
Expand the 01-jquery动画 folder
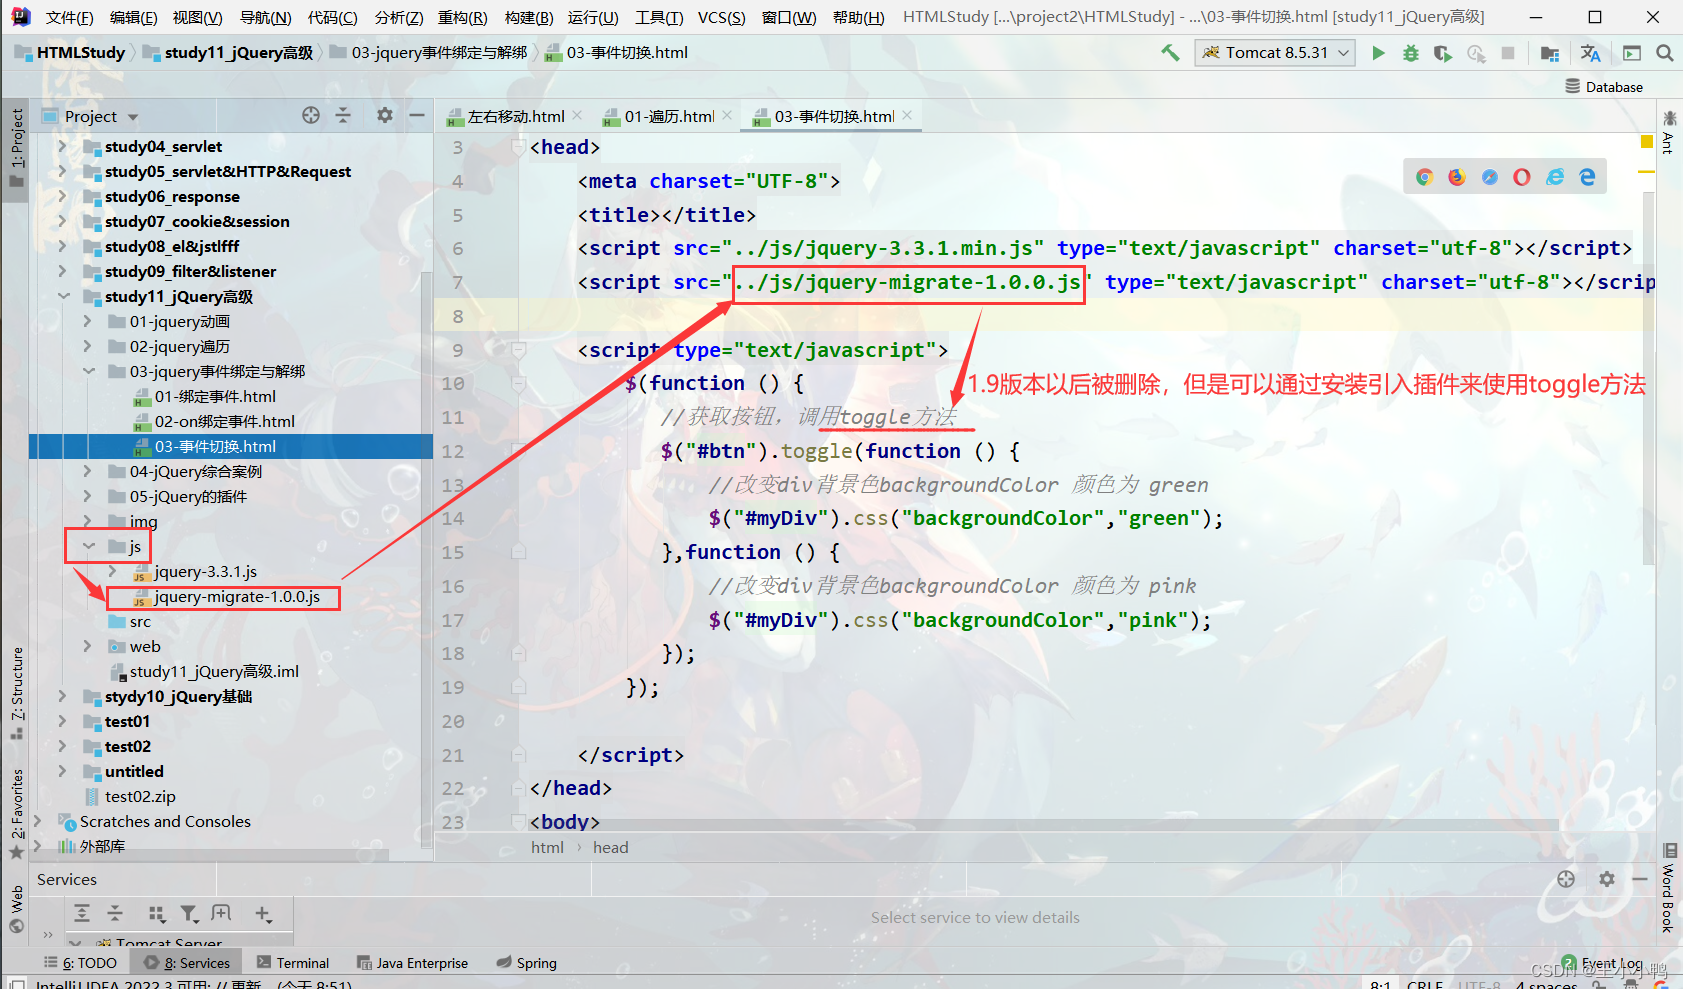click(87, 321)
